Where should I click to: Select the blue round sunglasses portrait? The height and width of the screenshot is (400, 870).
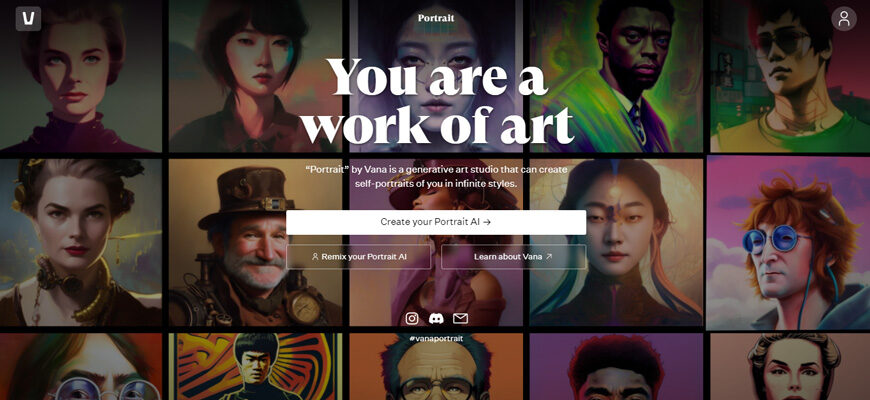(x=788, y=242)
